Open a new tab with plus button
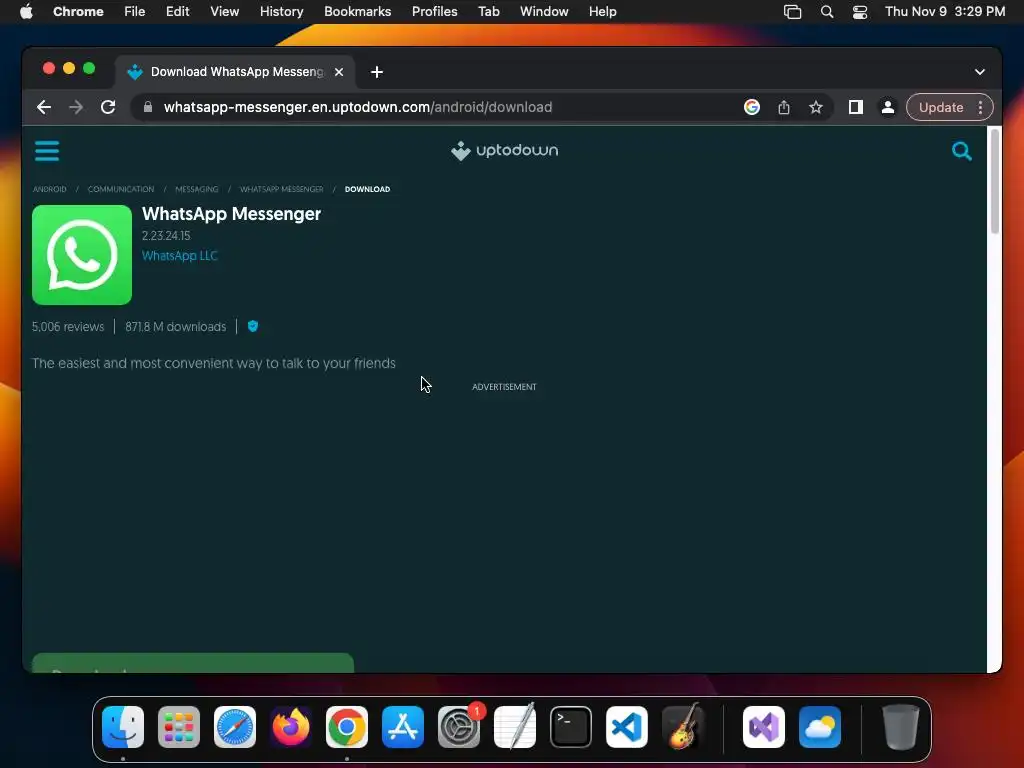This screenshot has height=768, width=1024. tap(377, 72)
